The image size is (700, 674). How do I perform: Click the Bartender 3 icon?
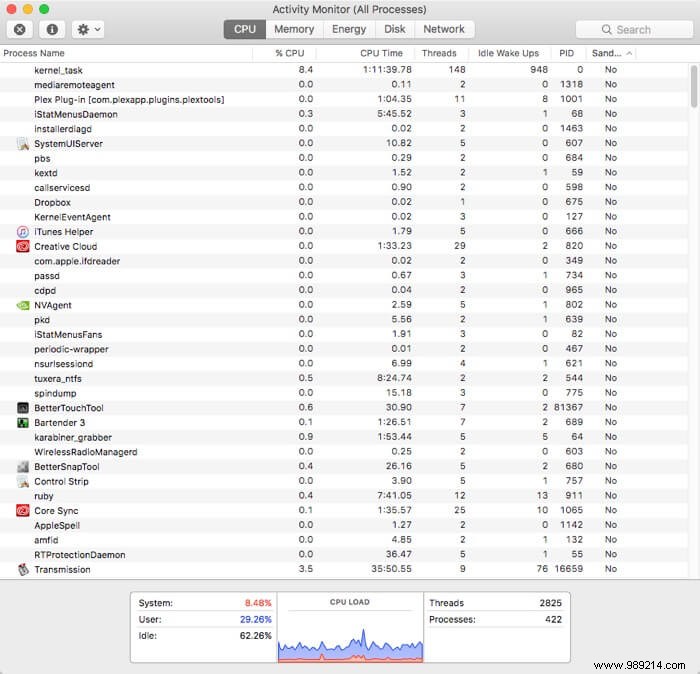click(x=23, y=423)
